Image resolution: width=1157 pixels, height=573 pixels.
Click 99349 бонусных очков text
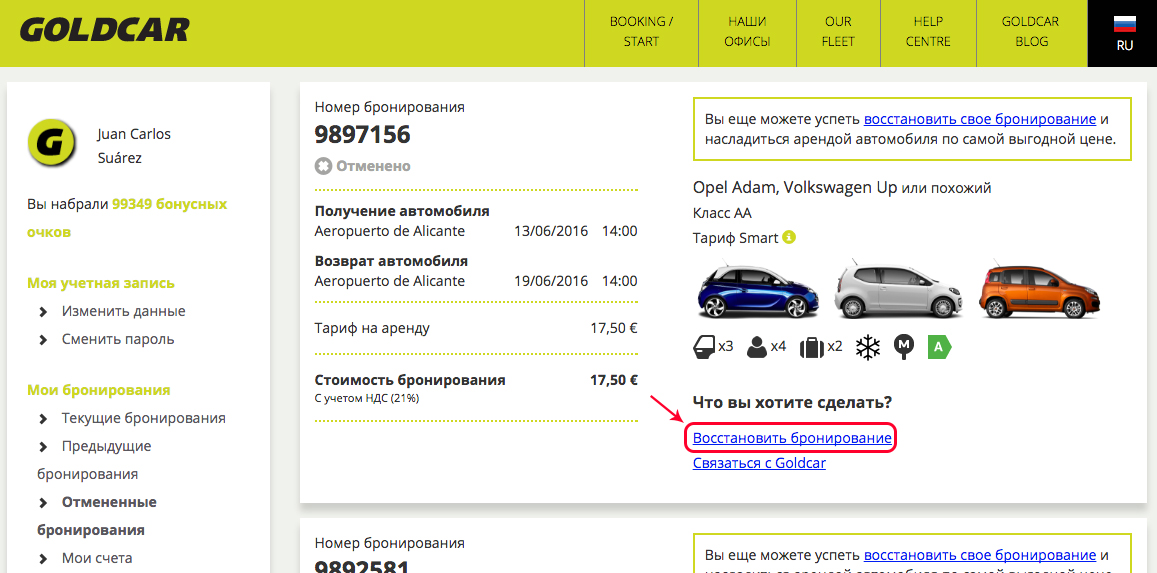(x=127, y=218)
